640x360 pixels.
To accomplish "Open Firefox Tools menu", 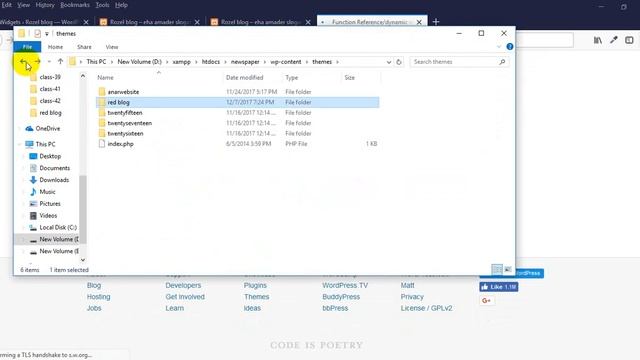I will tap(102, 5).
